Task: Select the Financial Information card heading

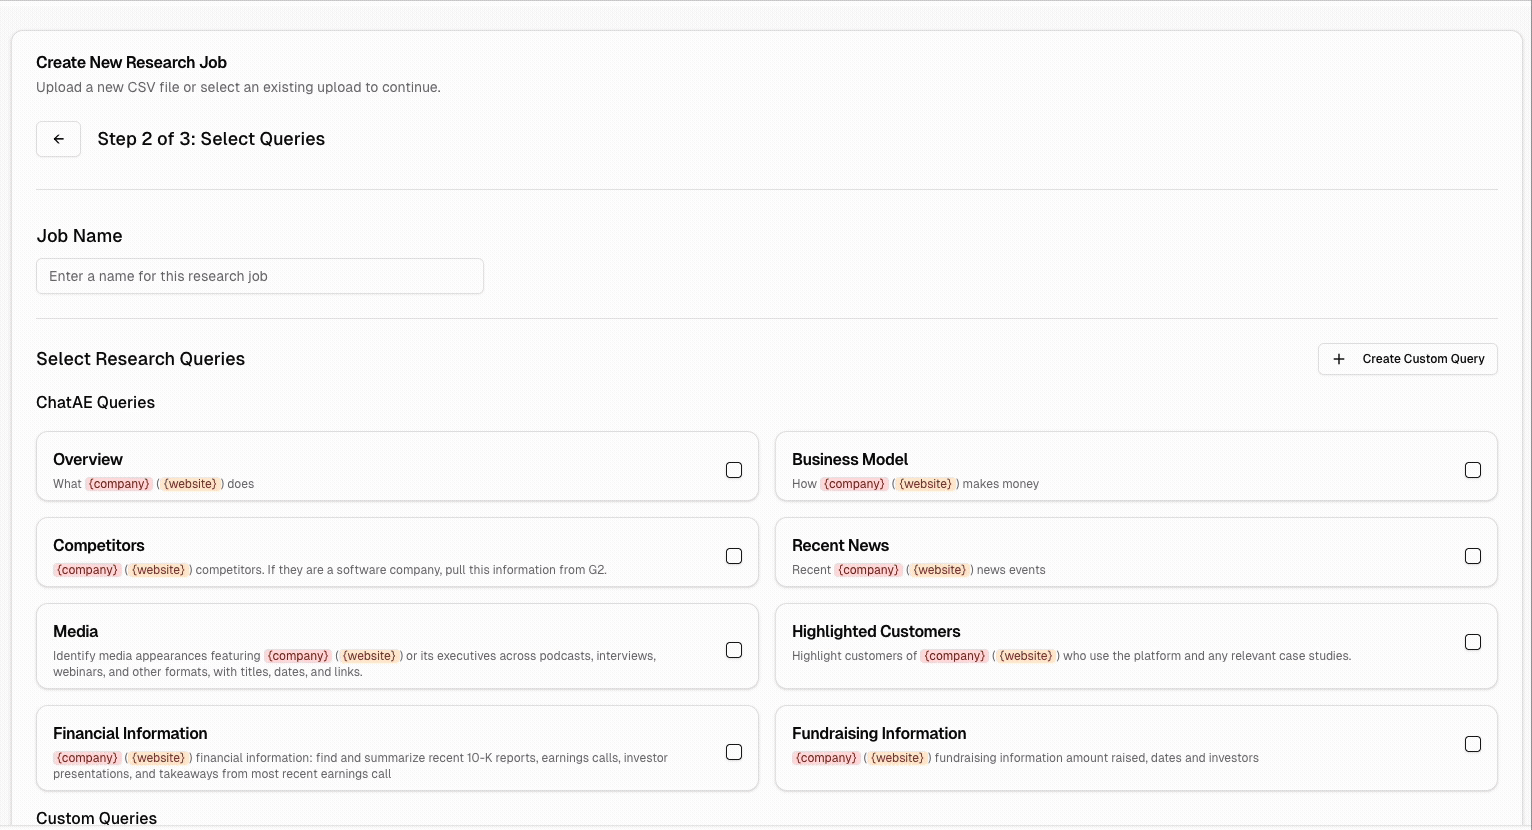Action: coord(130,734)
